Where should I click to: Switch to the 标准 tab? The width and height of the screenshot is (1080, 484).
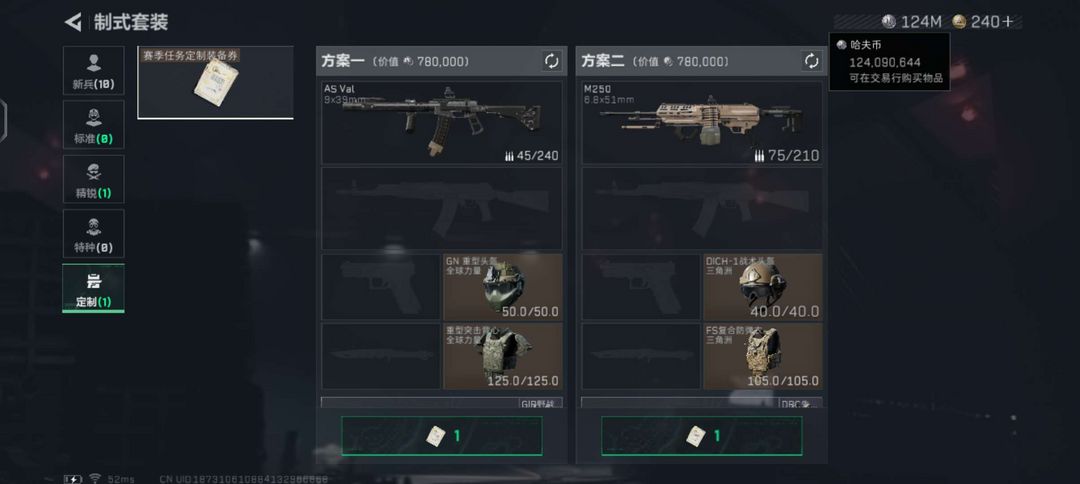pos(94,125)
